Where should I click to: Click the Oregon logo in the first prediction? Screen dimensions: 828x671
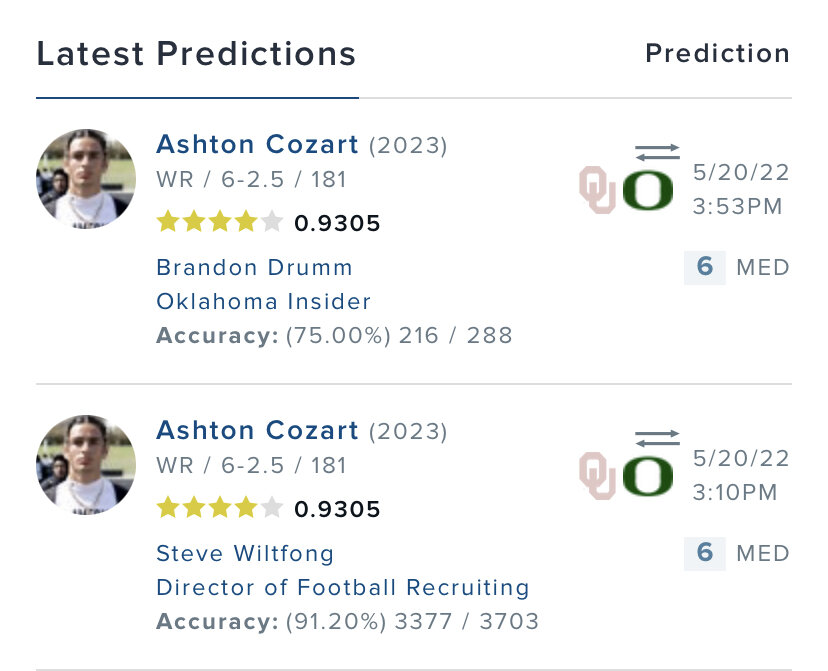(x=648, y=190)
